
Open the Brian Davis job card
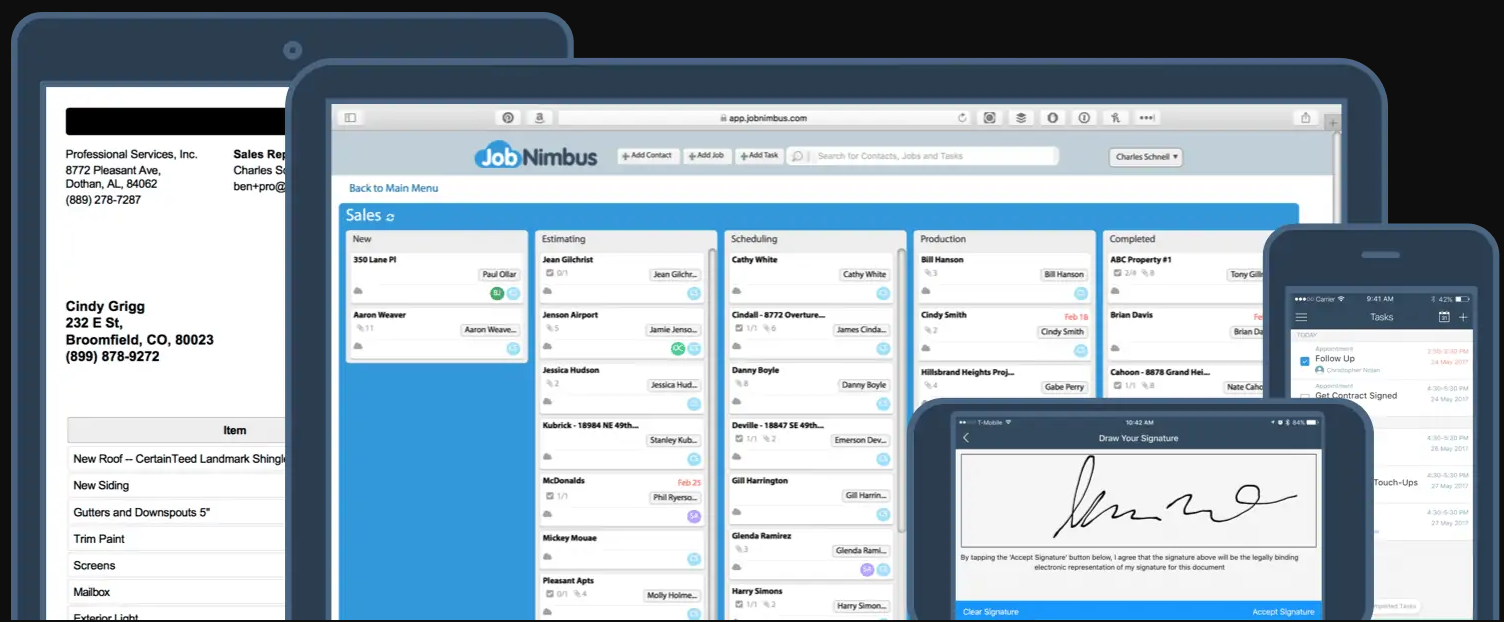pos(1186,331)
